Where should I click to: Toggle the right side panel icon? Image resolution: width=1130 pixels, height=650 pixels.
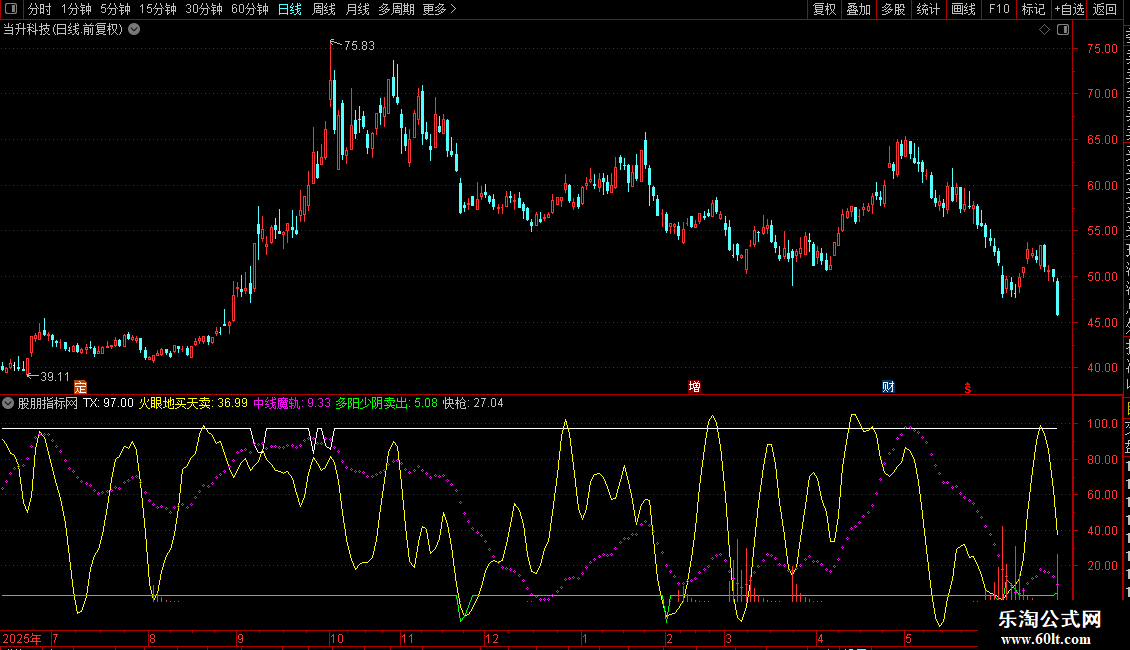1063,30
